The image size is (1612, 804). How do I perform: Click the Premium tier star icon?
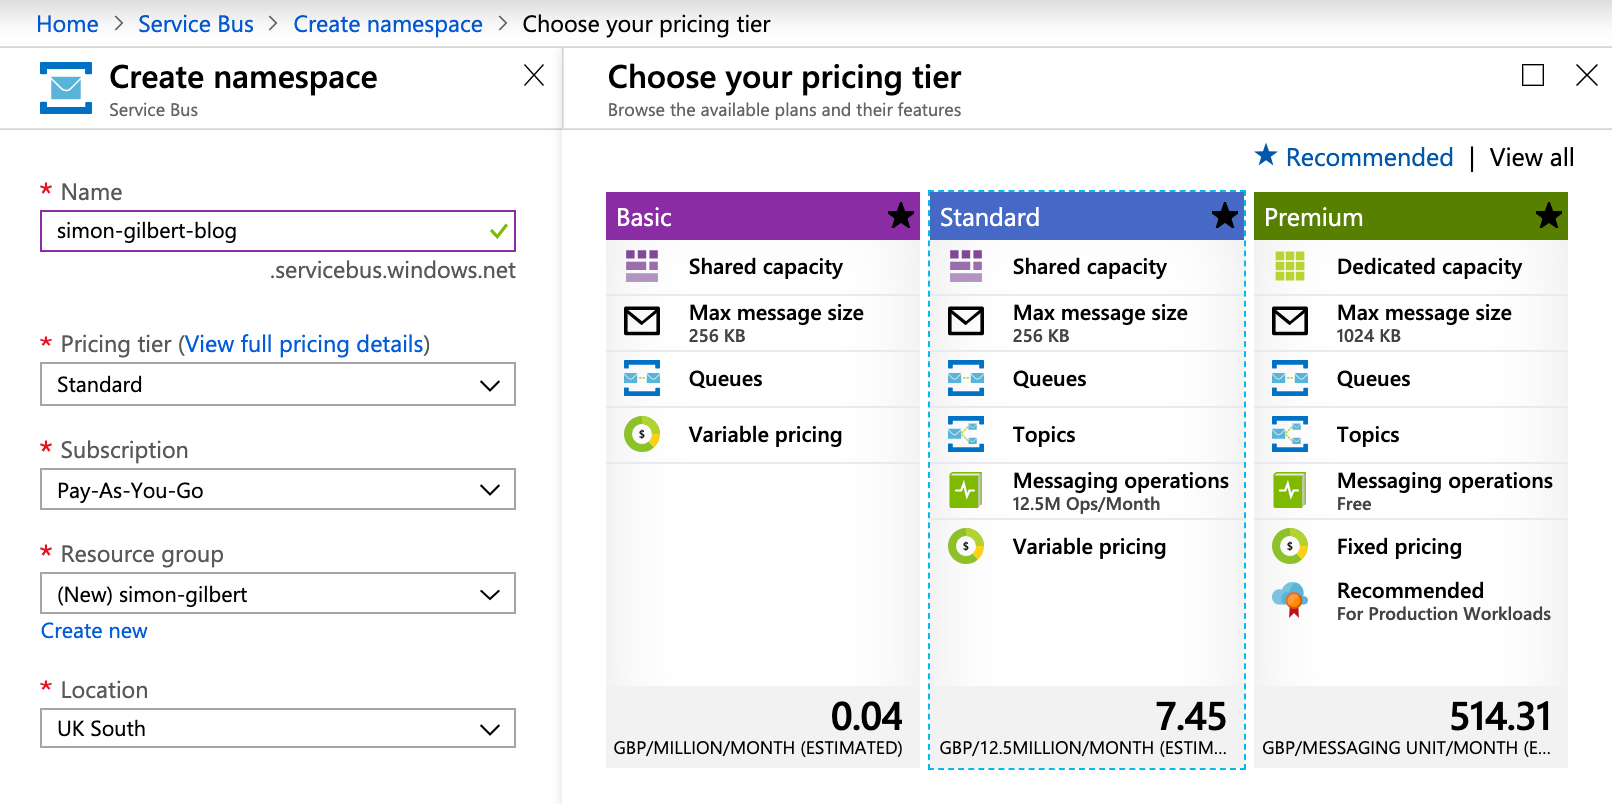(x=1549, y=215)
